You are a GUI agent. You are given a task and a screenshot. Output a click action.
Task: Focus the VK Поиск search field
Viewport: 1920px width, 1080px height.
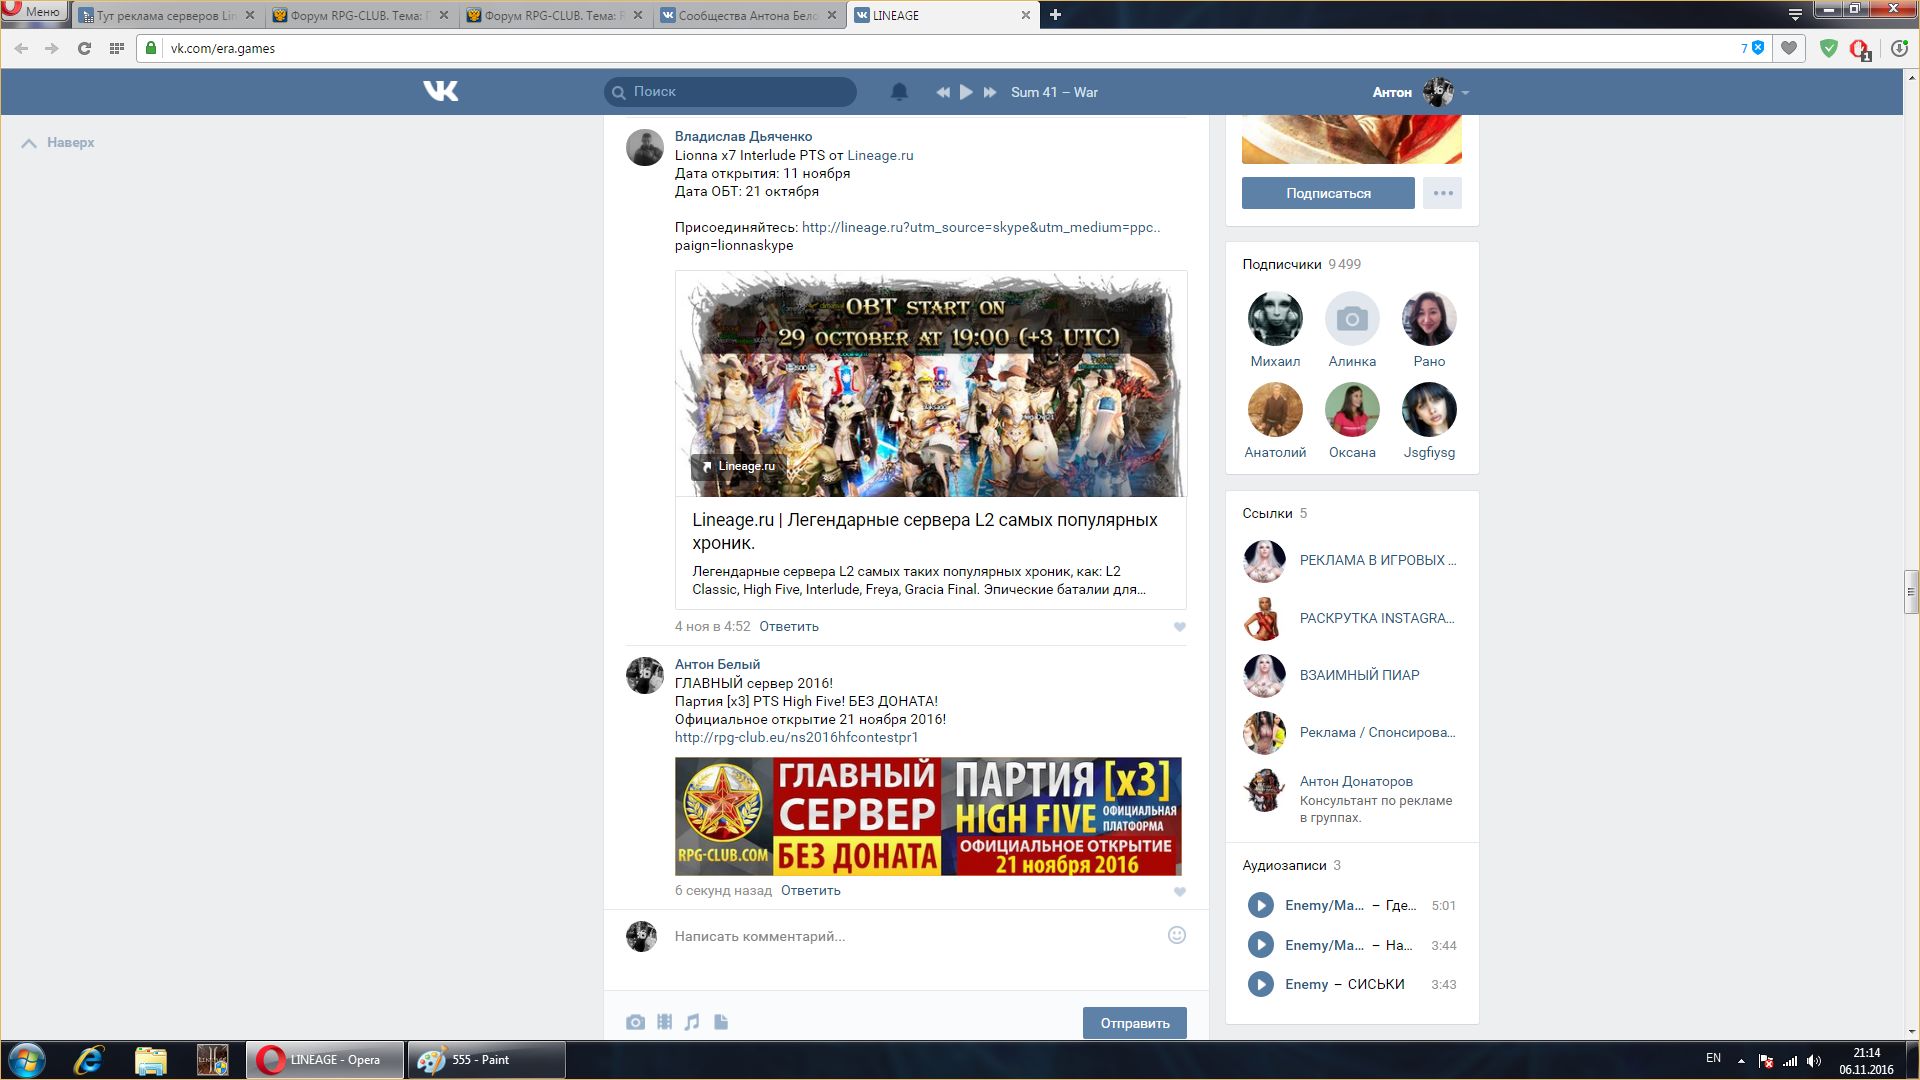click(x=731, y=91)
